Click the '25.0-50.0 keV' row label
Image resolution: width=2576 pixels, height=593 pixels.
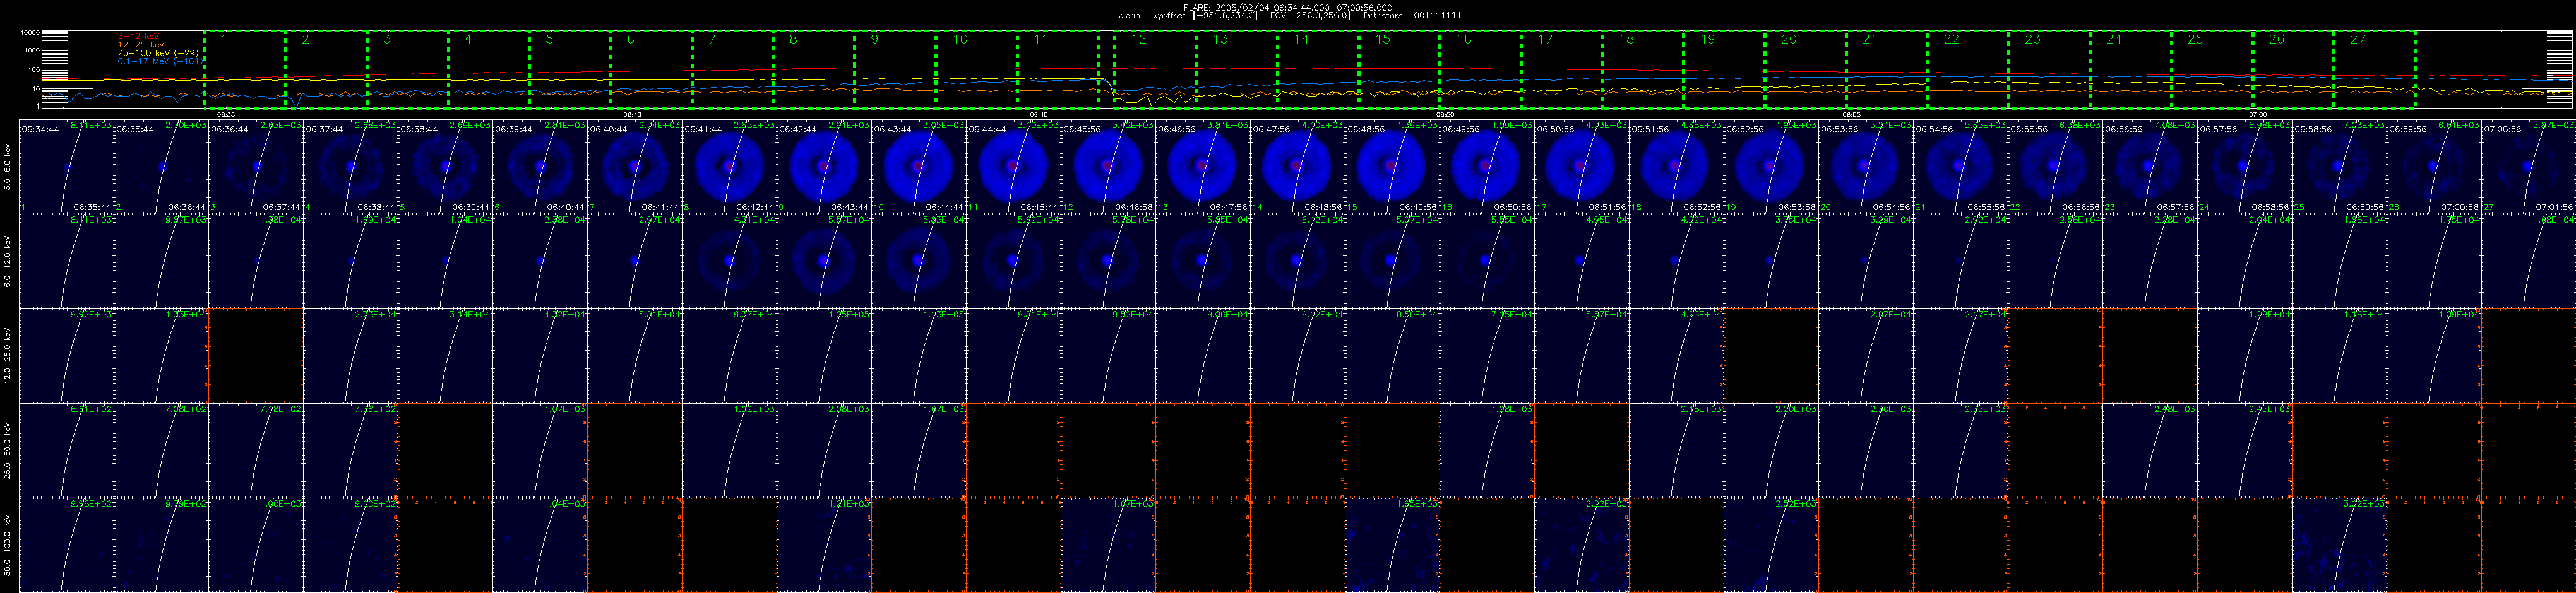point(8,450)
